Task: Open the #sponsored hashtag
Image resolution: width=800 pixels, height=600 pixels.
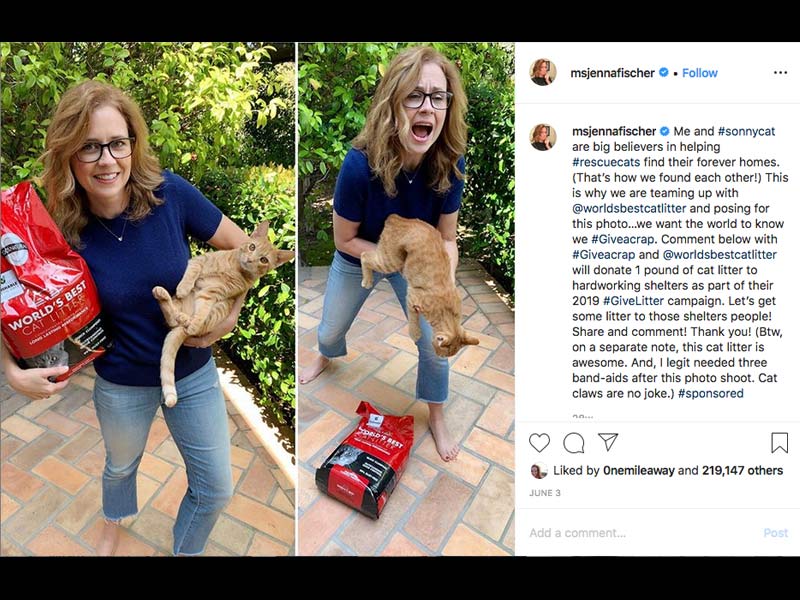Action: pyautogui.click(x=711, y=393)
